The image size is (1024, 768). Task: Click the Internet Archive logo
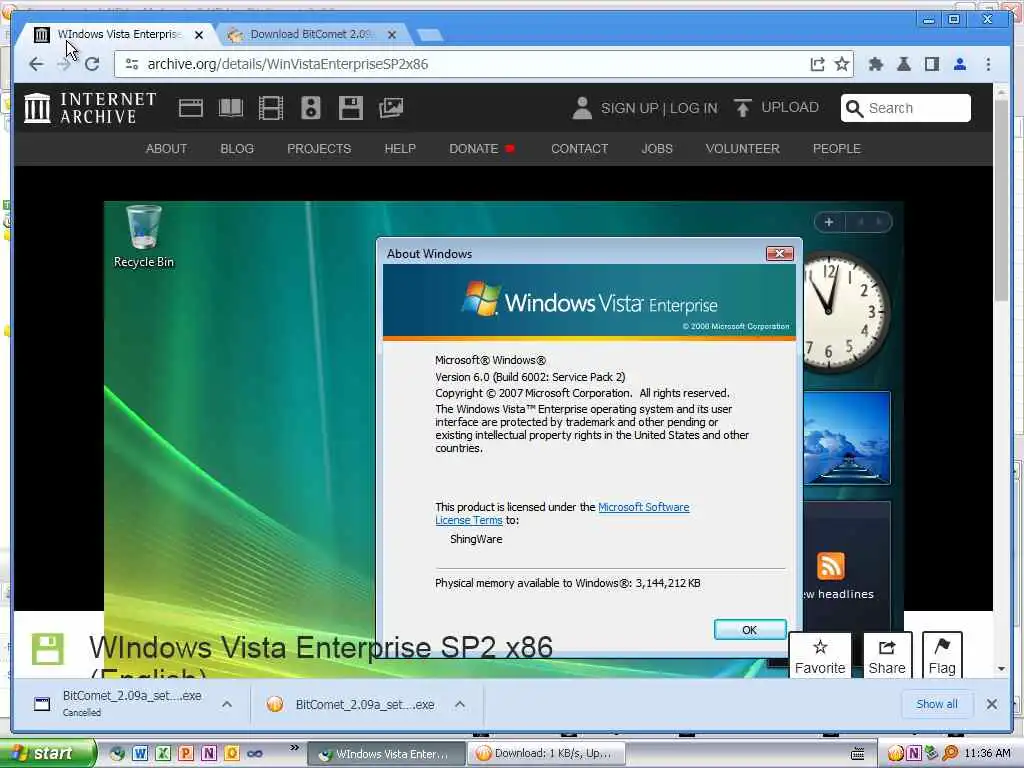click(x=90, y=108)
